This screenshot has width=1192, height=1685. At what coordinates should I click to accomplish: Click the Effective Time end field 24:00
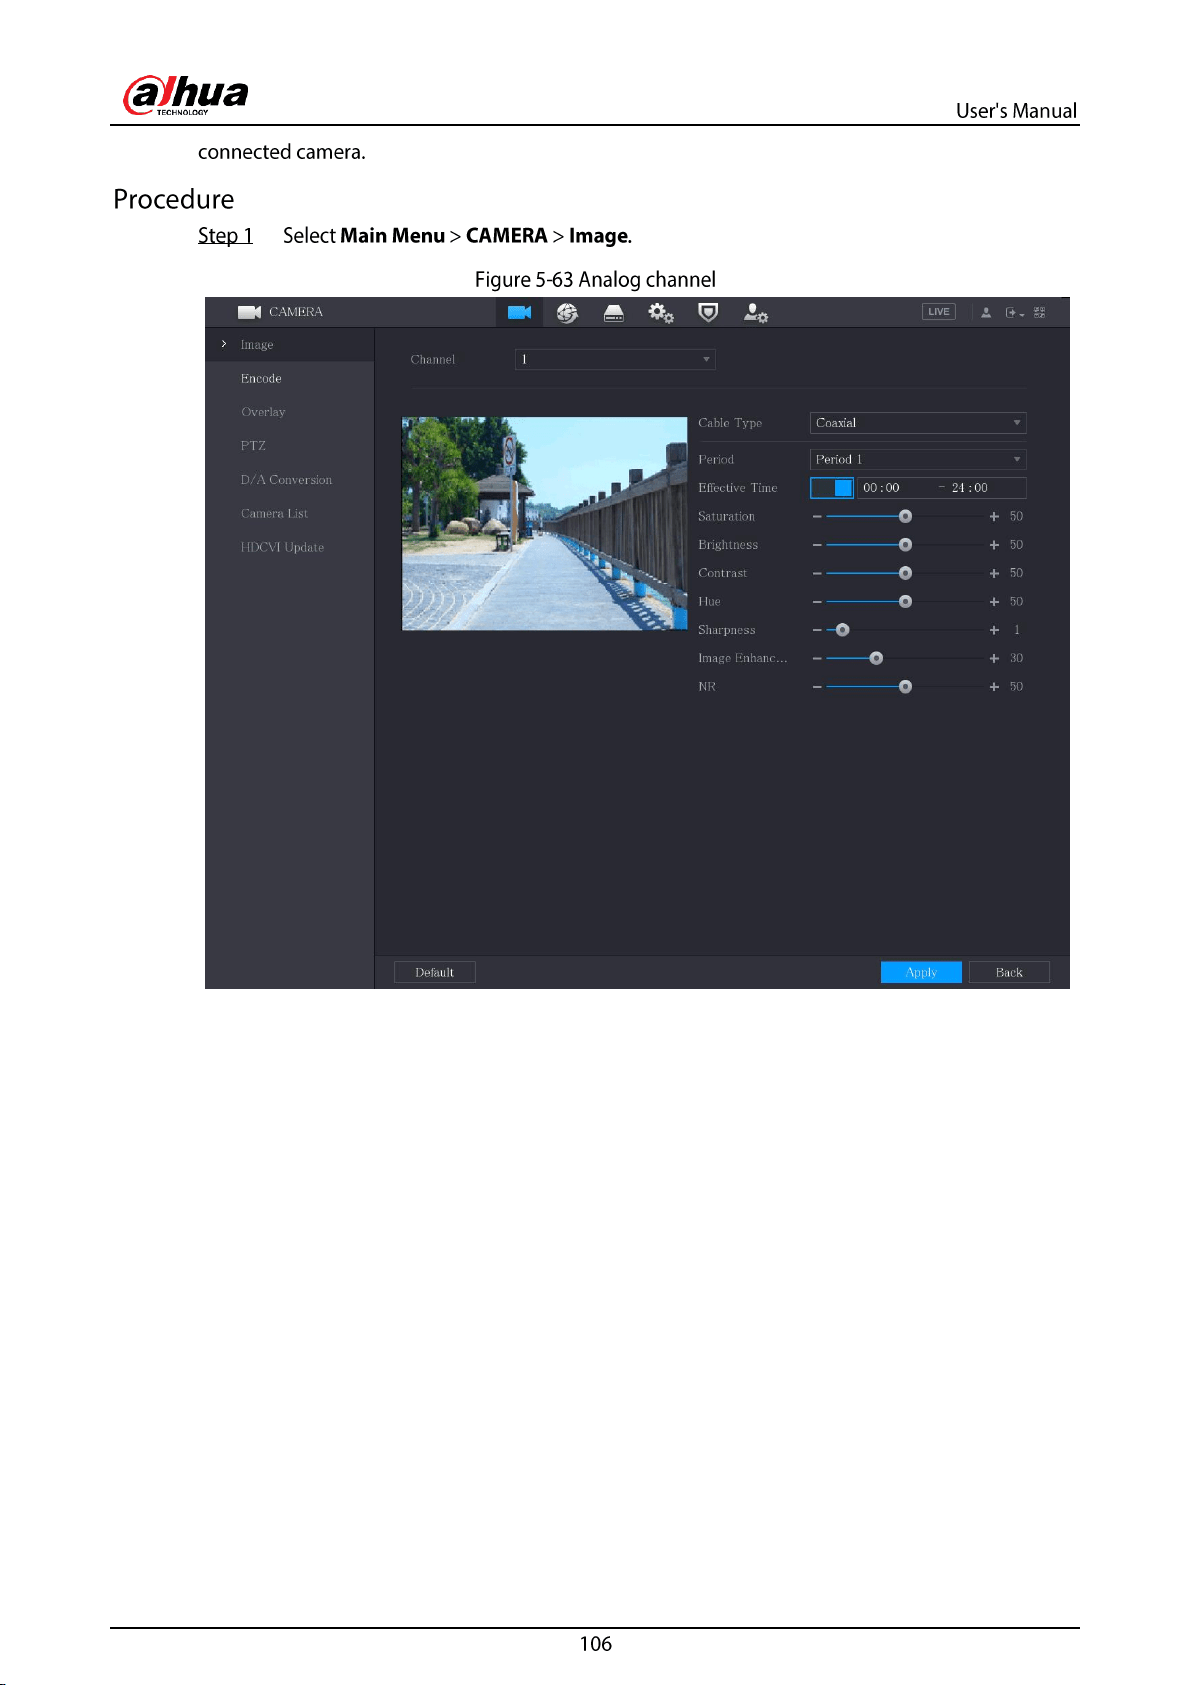click(x=970, y=488)
